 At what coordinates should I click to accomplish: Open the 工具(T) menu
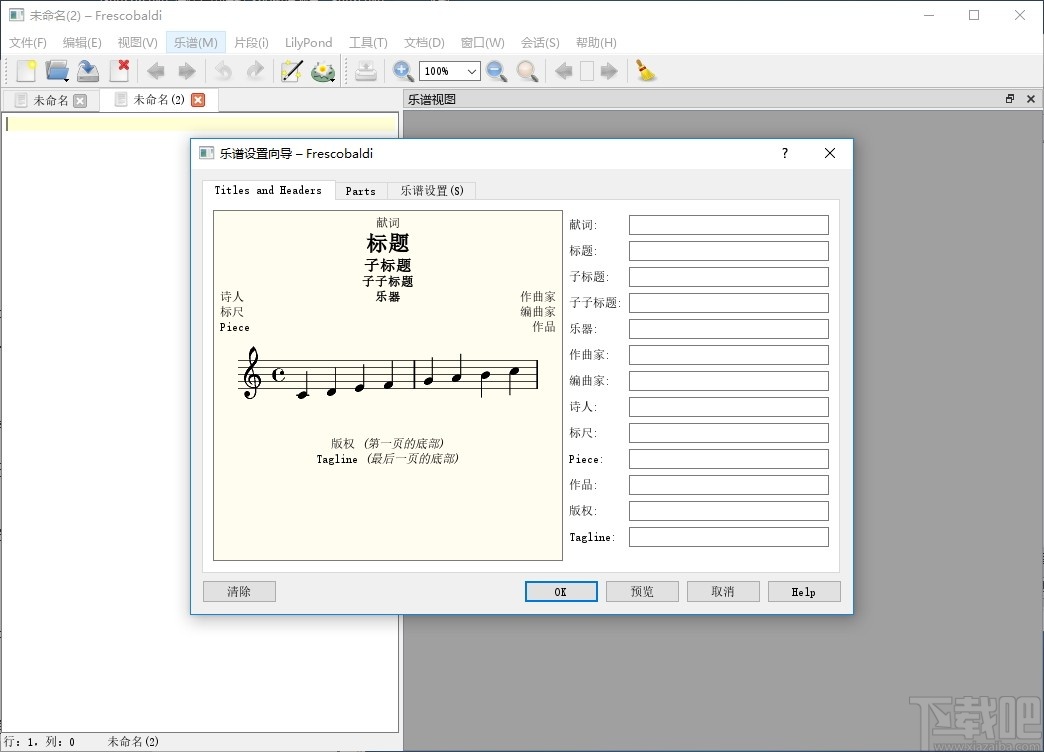[368, 42]
